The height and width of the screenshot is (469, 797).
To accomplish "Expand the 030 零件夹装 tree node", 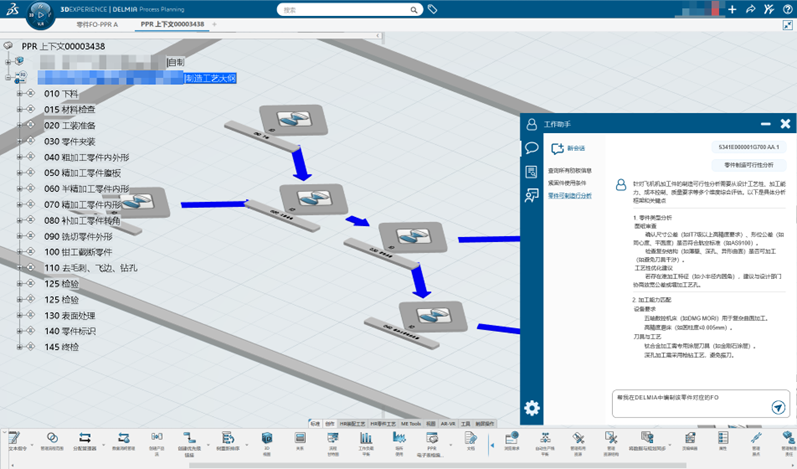I will 19,141.
